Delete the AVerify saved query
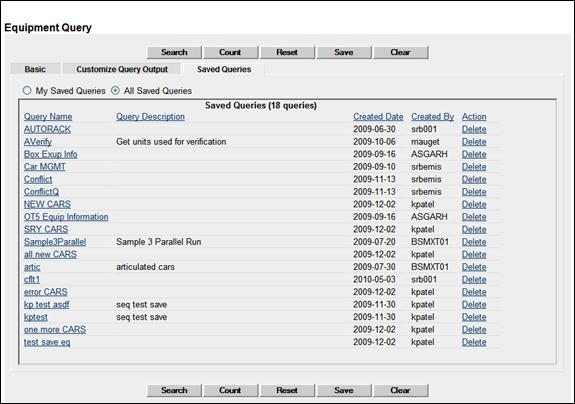The width and height of the screenshot is (575, 404). 474,142
